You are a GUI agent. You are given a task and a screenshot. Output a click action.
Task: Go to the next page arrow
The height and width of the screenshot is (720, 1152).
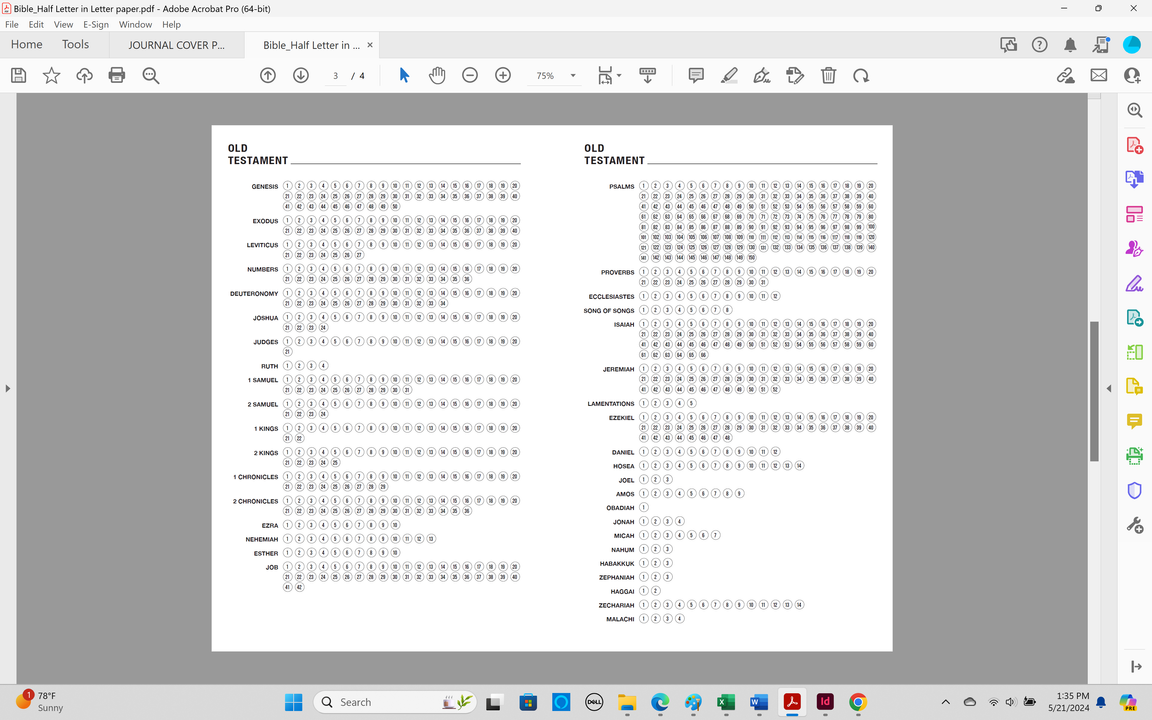(x=301, y=76)
